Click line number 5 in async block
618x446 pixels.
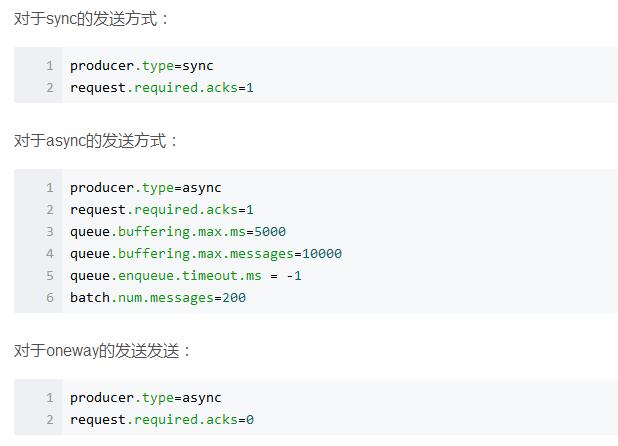pos(50,276)
